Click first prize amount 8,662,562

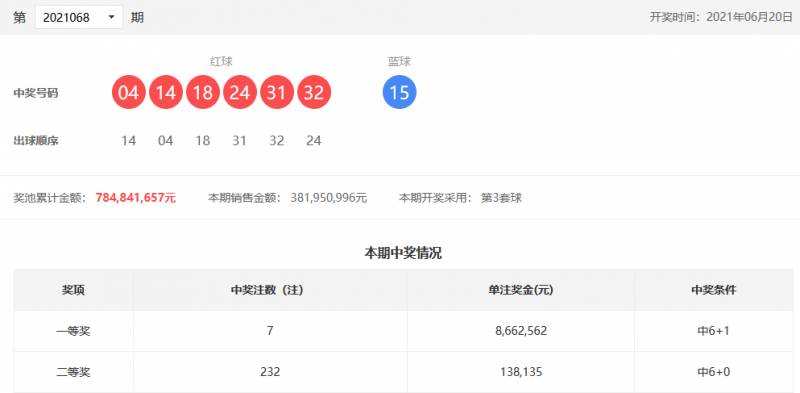pos(521,331)
